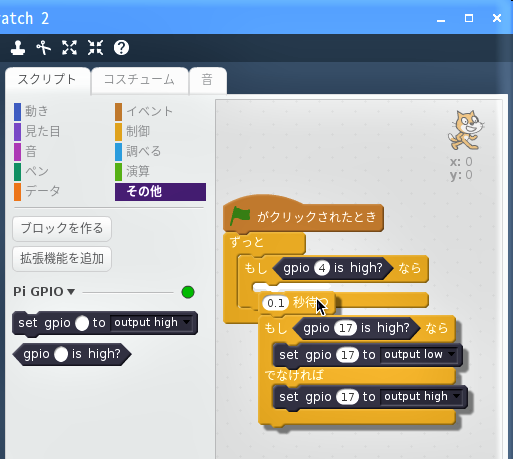Maximize the Scratch 2 window

[469, 18]
